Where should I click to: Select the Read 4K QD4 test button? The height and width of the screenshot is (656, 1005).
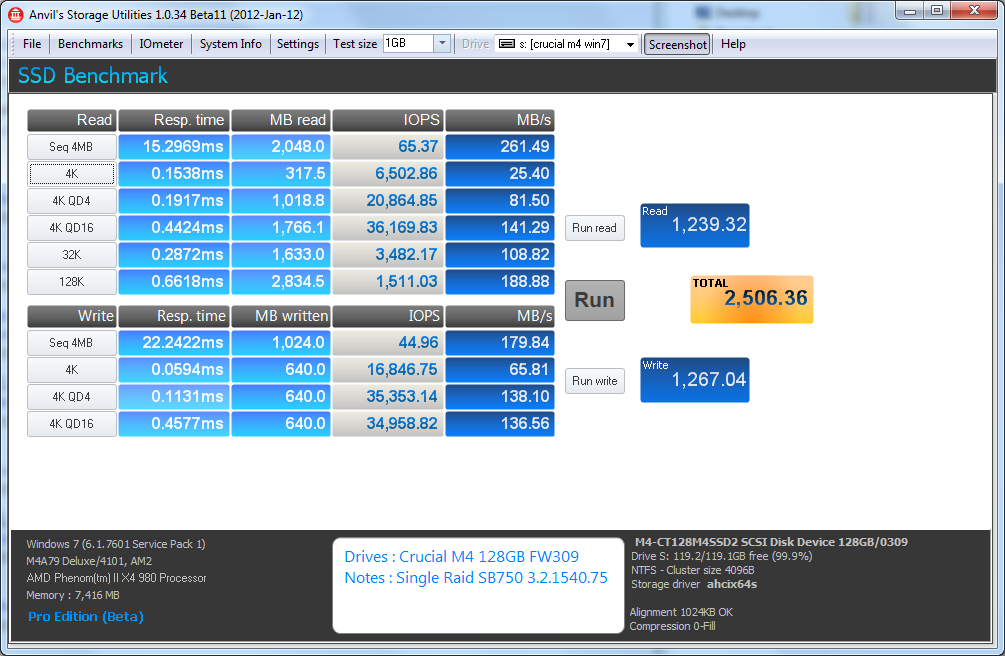[72, 201]
